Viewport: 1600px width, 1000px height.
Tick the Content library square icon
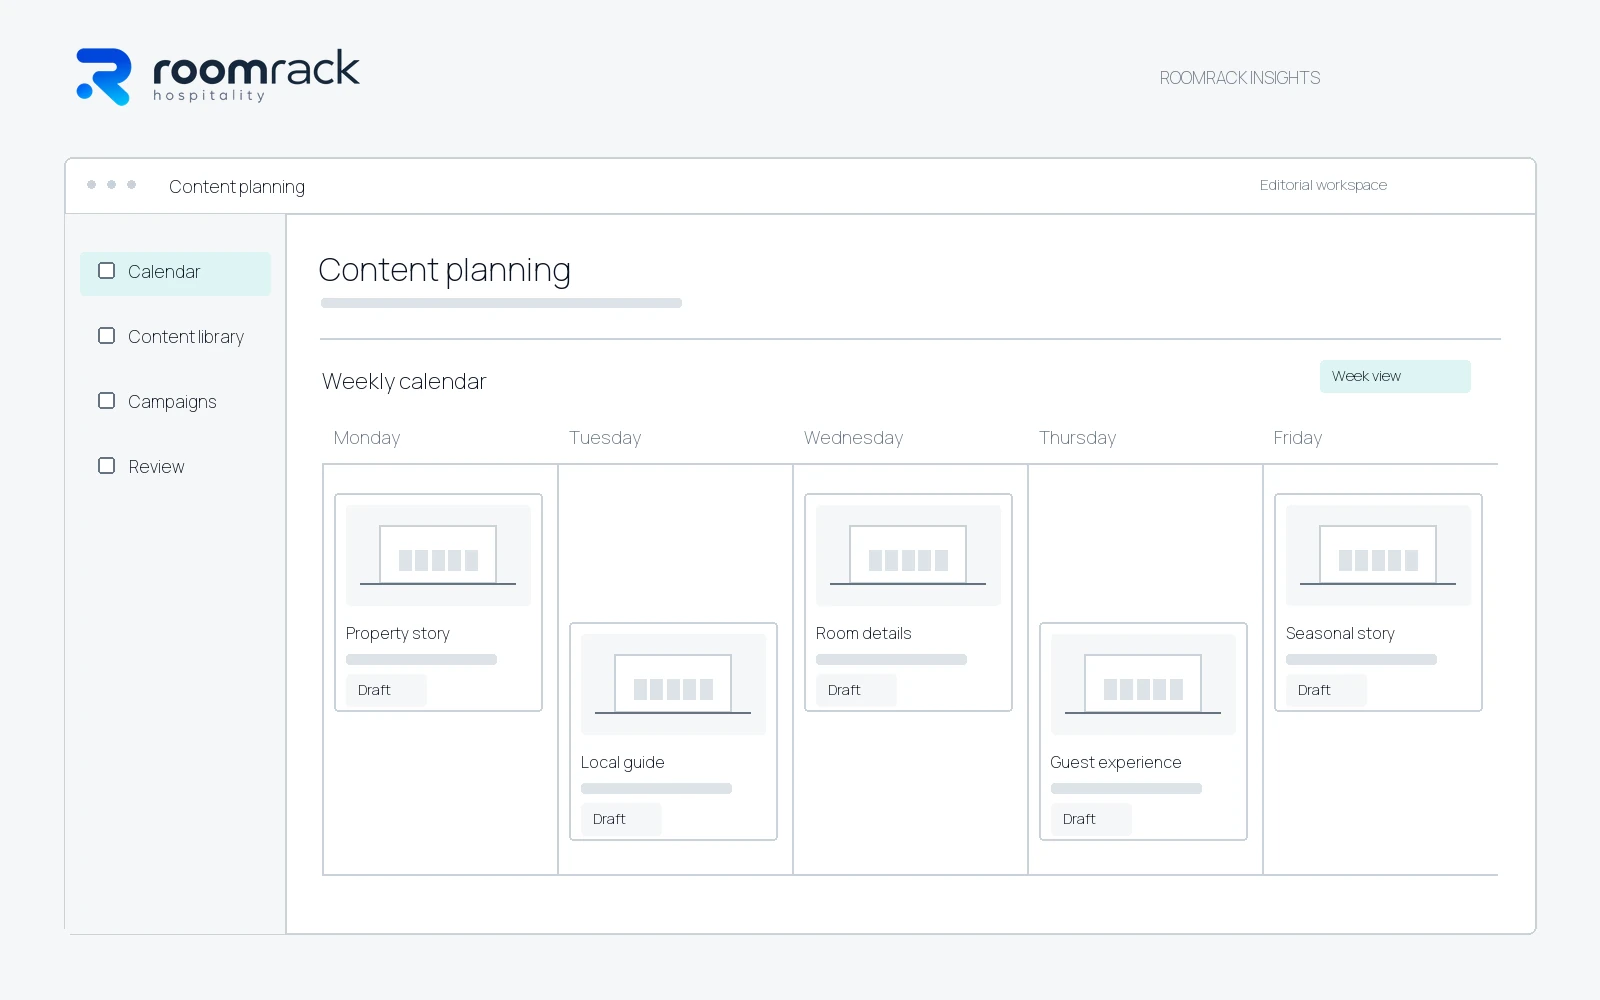106,336
